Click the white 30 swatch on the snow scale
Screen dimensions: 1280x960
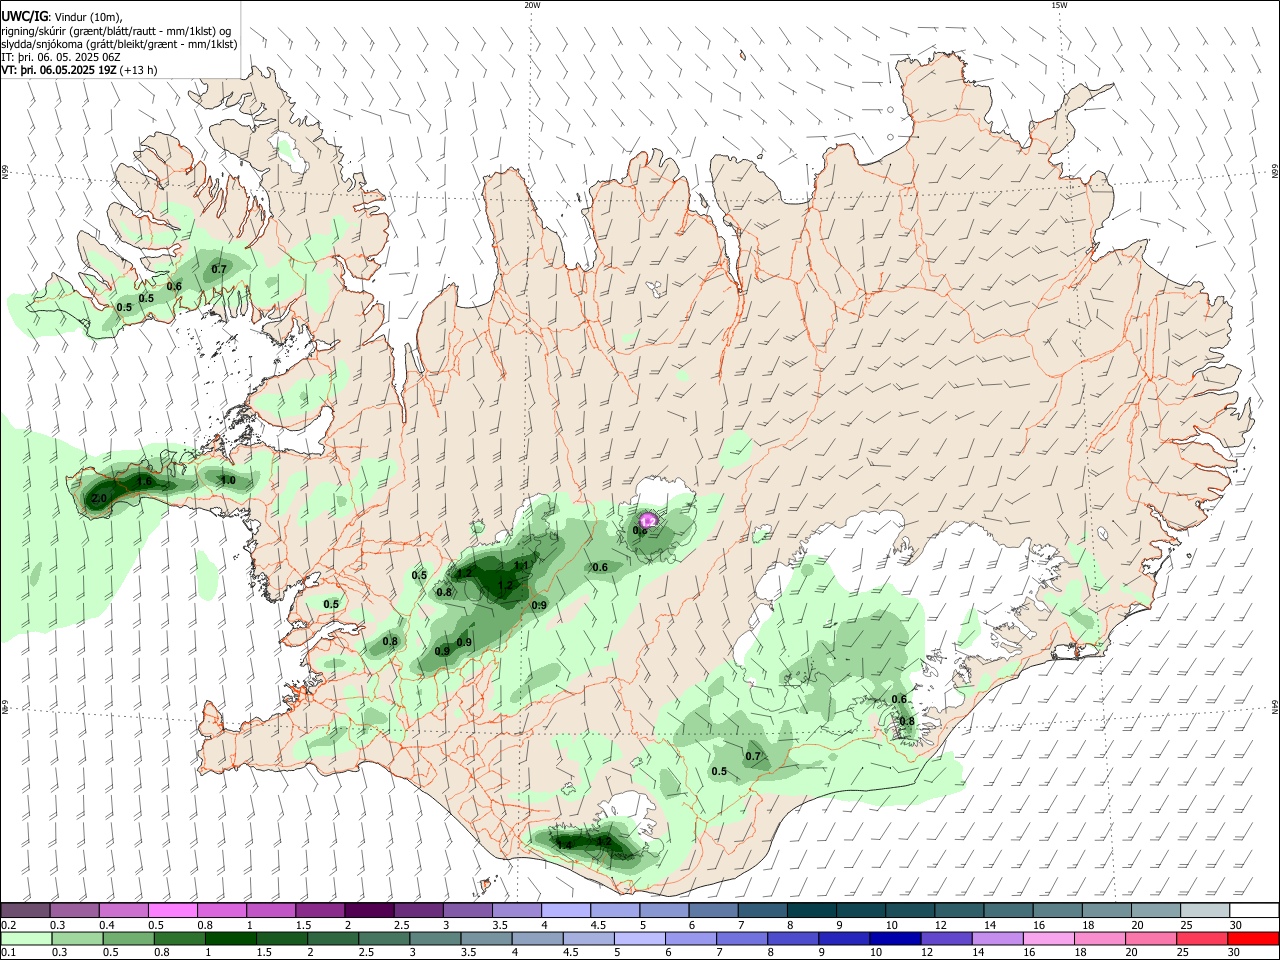1253,910
